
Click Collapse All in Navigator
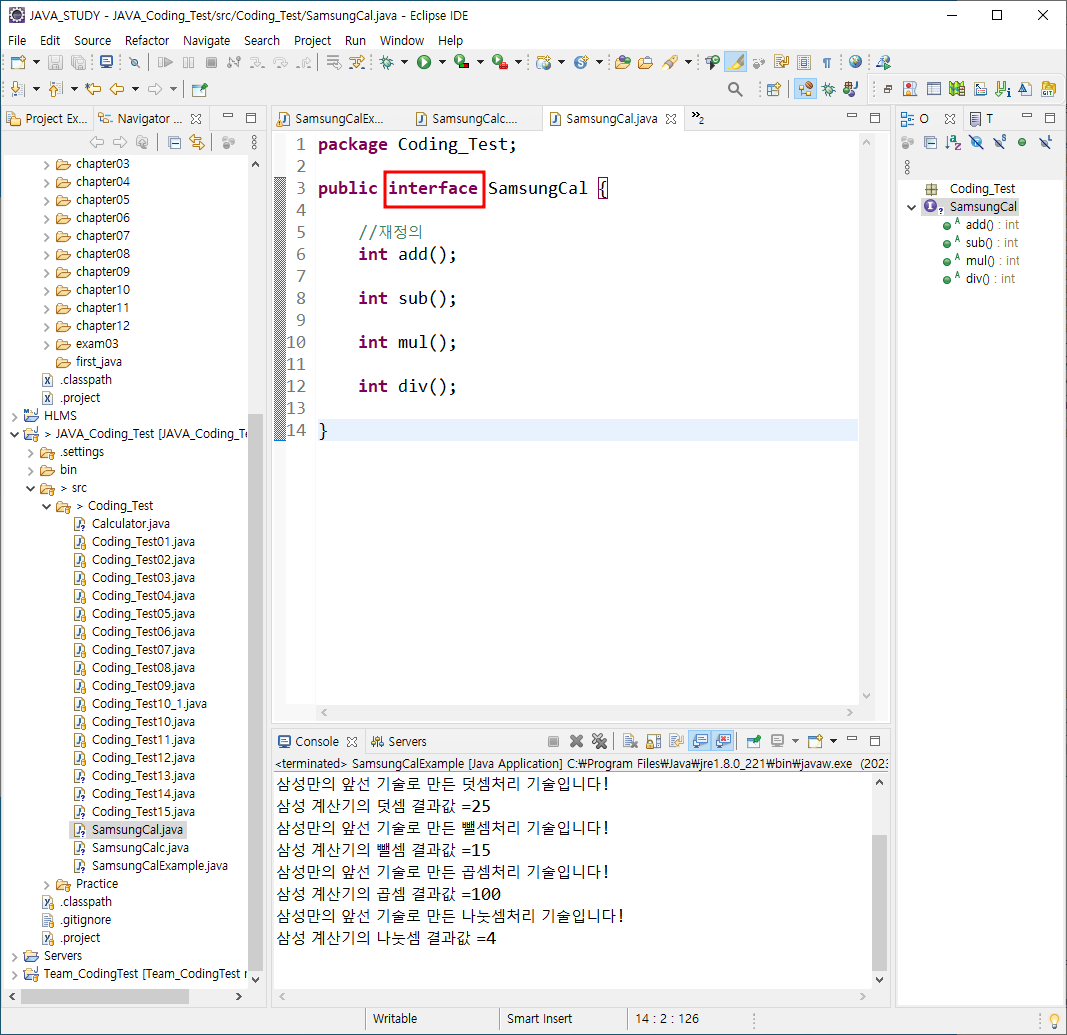click(x=174, y=142)
